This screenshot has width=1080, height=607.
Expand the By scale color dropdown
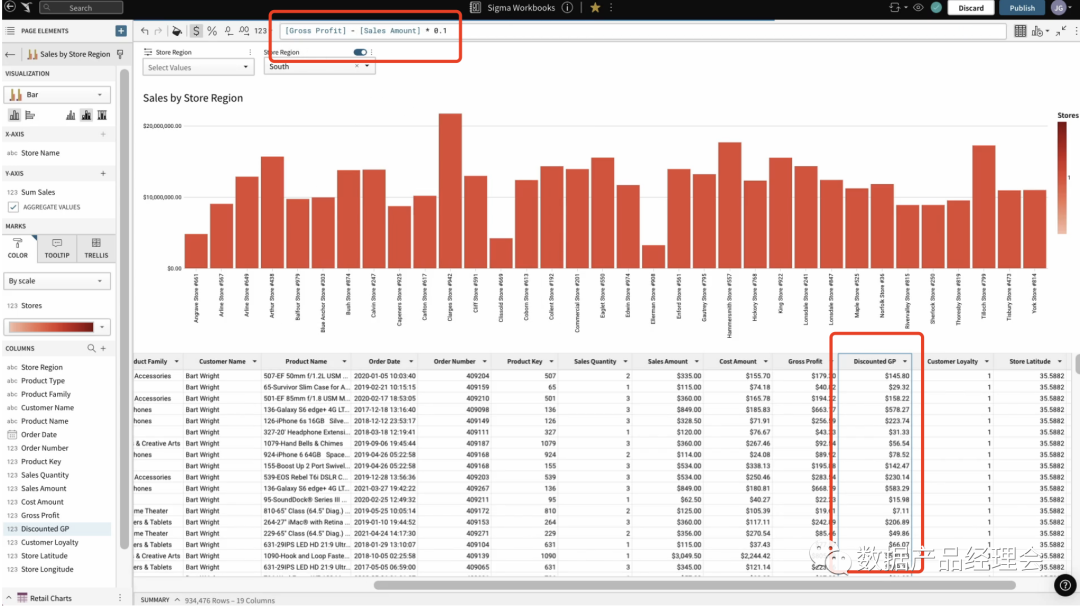59,281
